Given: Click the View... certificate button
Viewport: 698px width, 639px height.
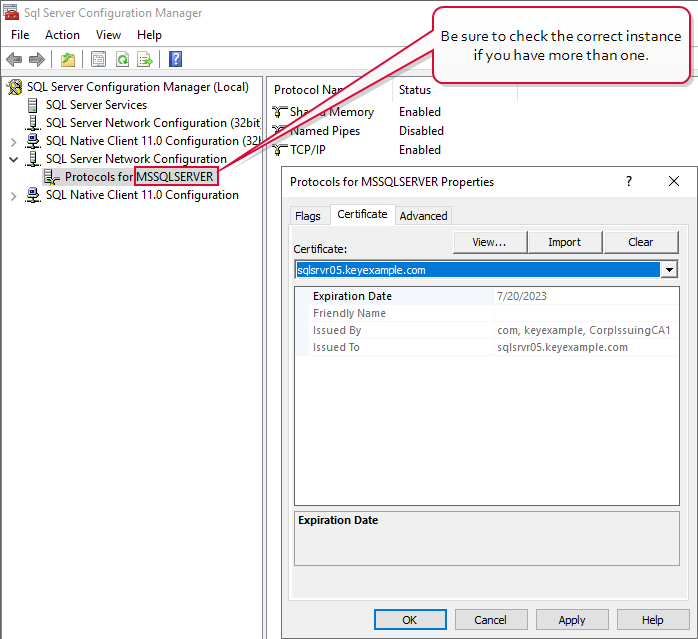Looking at the screenshot, I should coord(489,242).
